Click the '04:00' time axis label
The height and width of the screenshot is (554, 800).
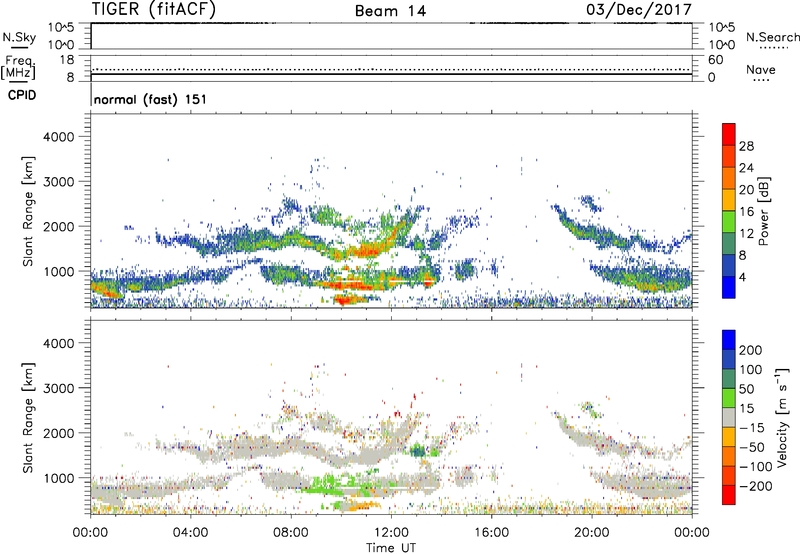[x=190, y=533]
